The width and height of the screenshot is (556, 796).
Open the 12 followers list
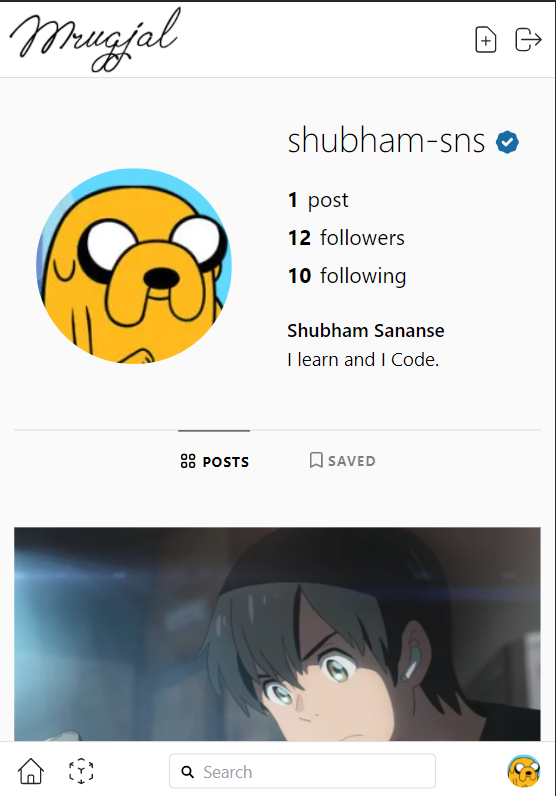(x=346, y=238)
